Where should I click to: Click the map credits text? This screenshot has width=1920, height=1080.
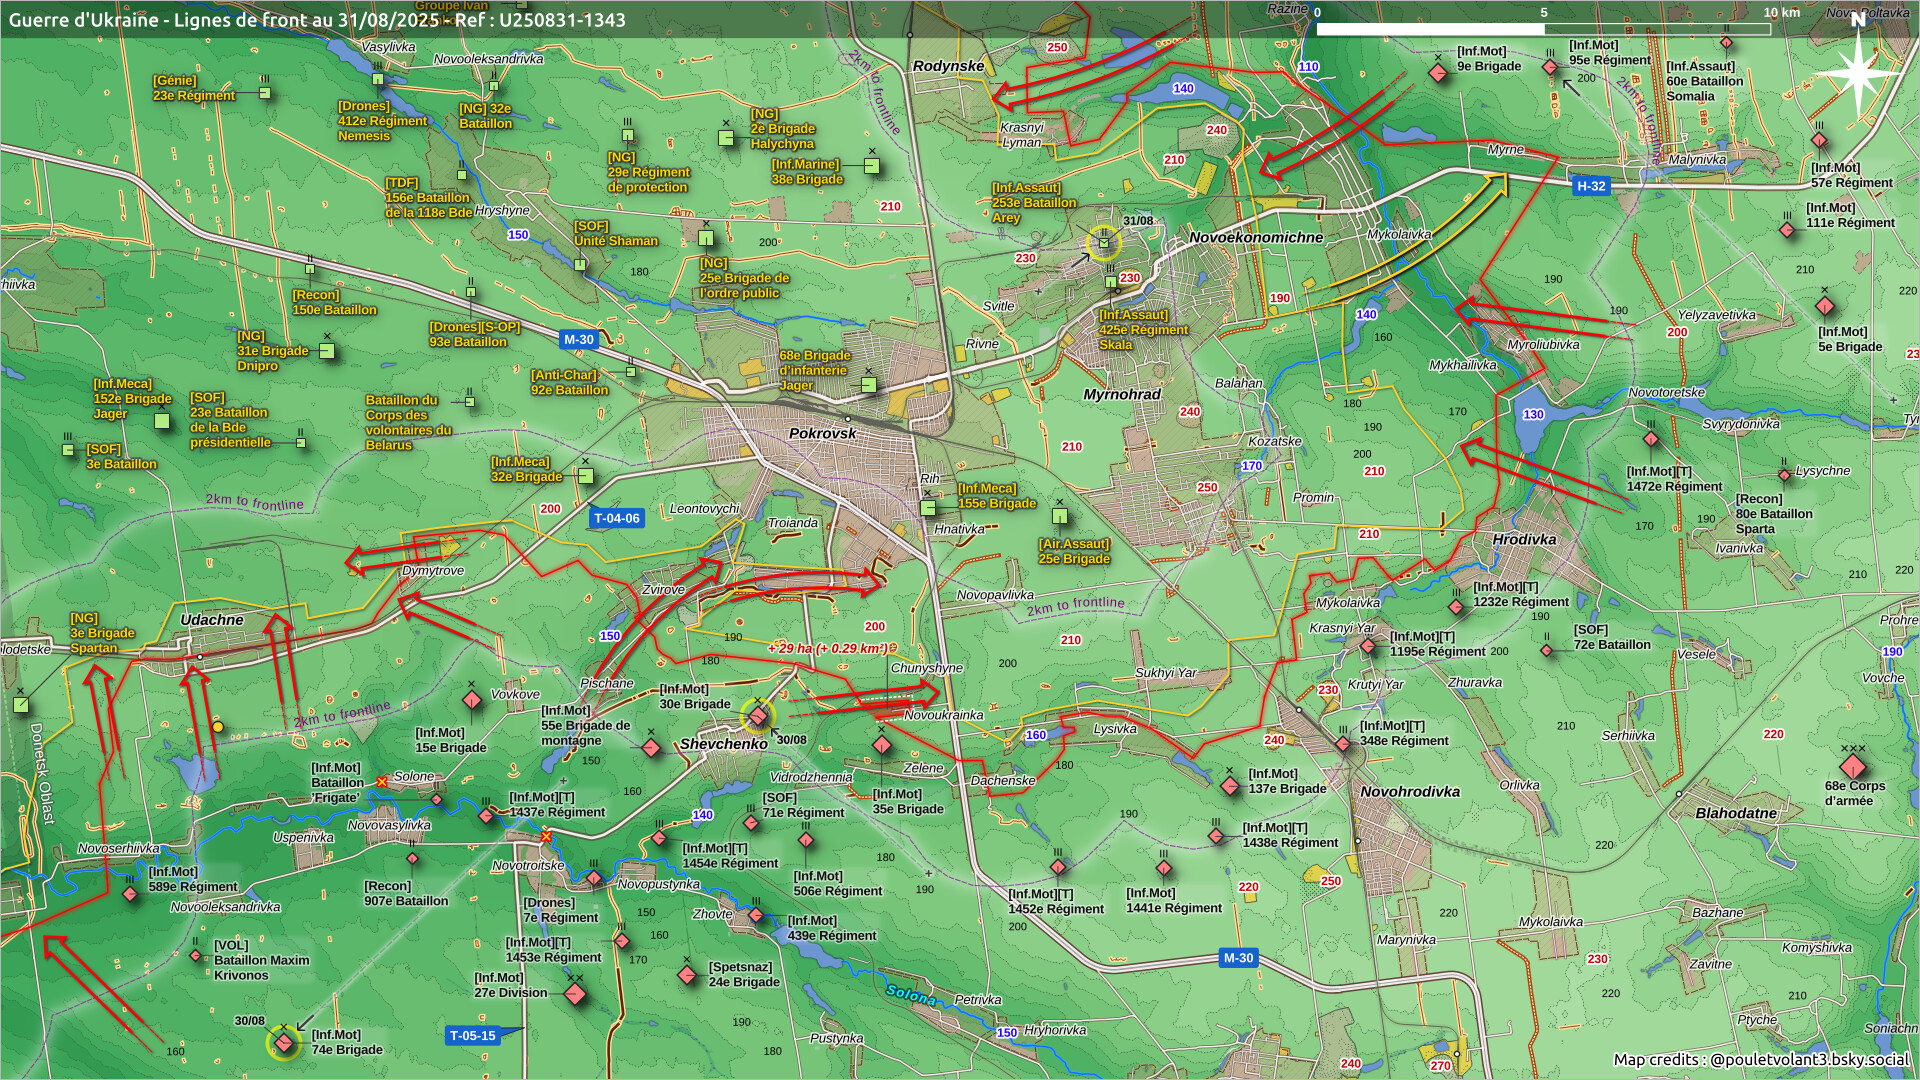coord(1760,1059)
